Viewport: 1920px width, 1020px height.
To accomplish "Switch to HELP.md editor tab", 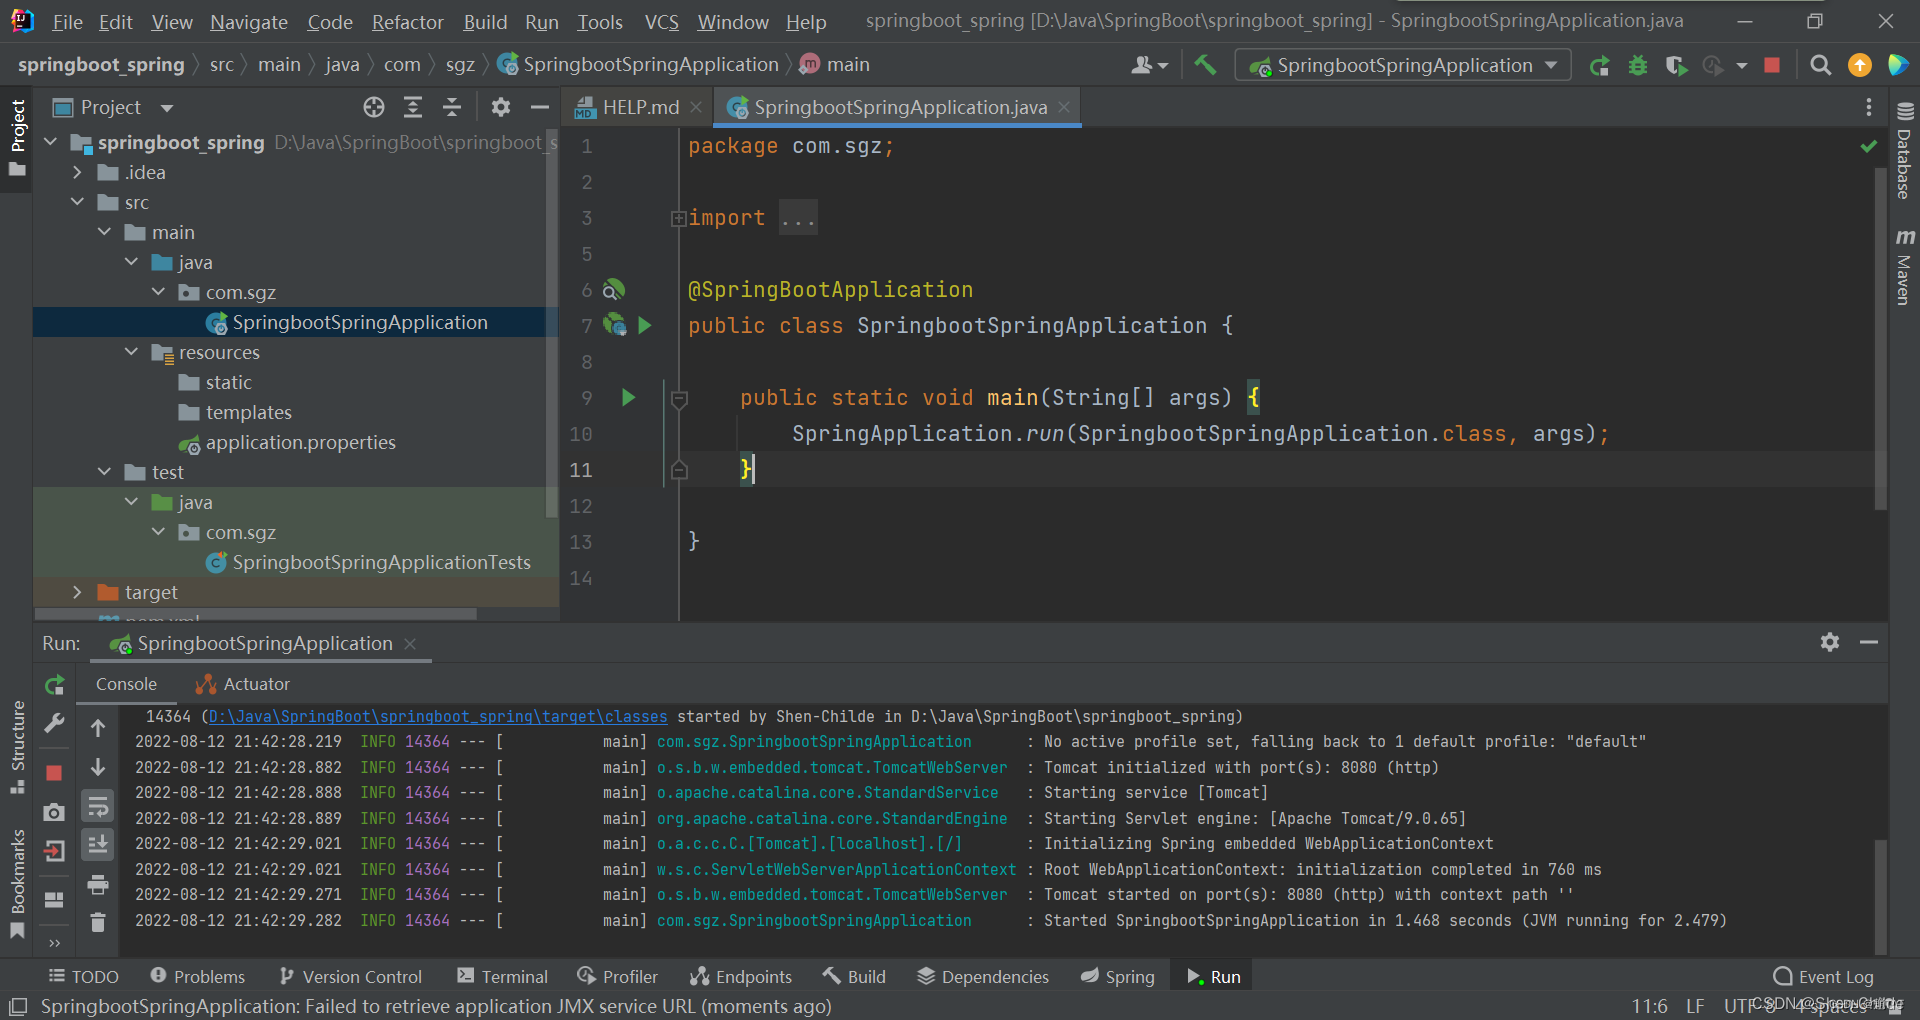I will point(640,107).
